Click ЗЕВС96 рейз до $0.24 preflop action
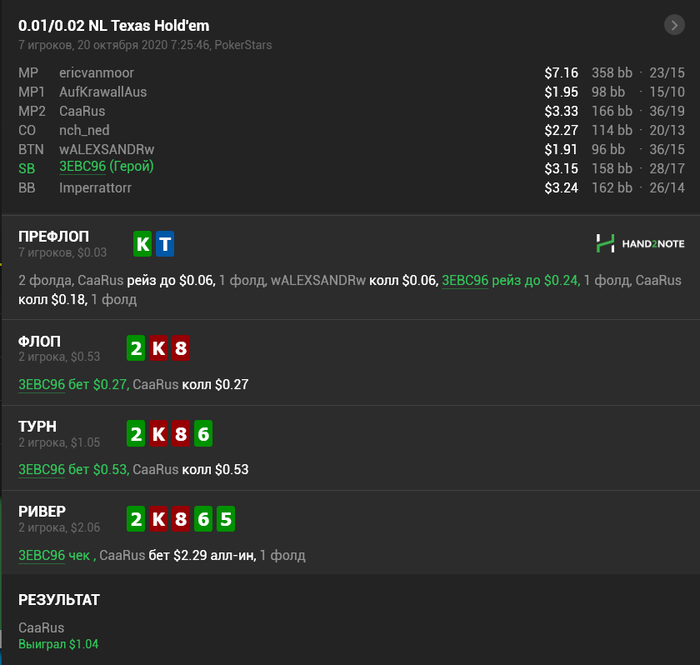 point(511,280)
